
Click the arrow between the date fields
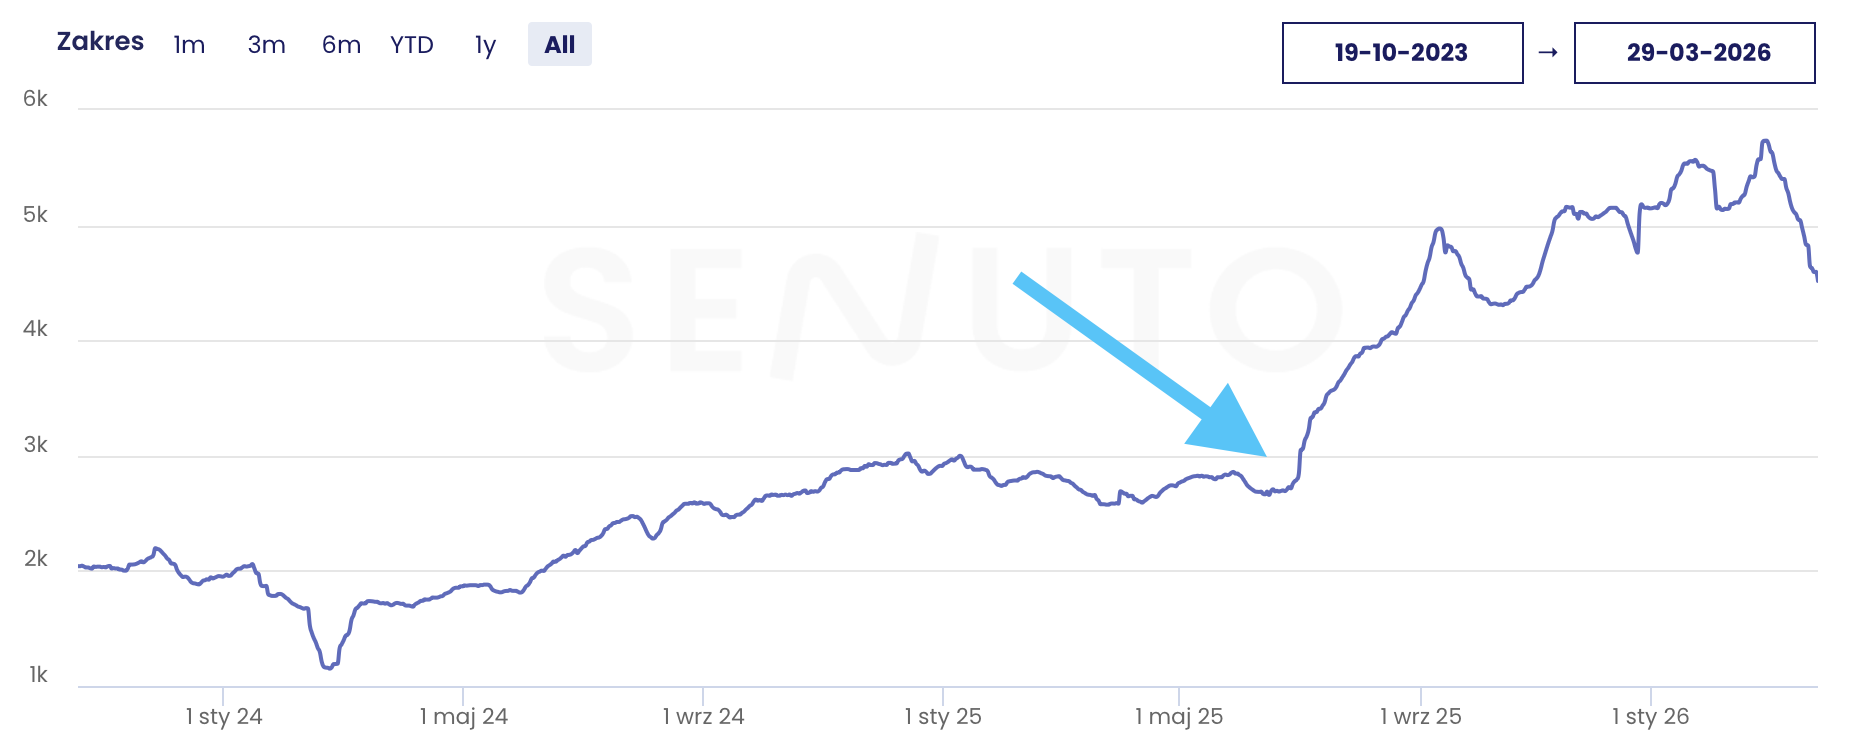[x=1548, y=53]
